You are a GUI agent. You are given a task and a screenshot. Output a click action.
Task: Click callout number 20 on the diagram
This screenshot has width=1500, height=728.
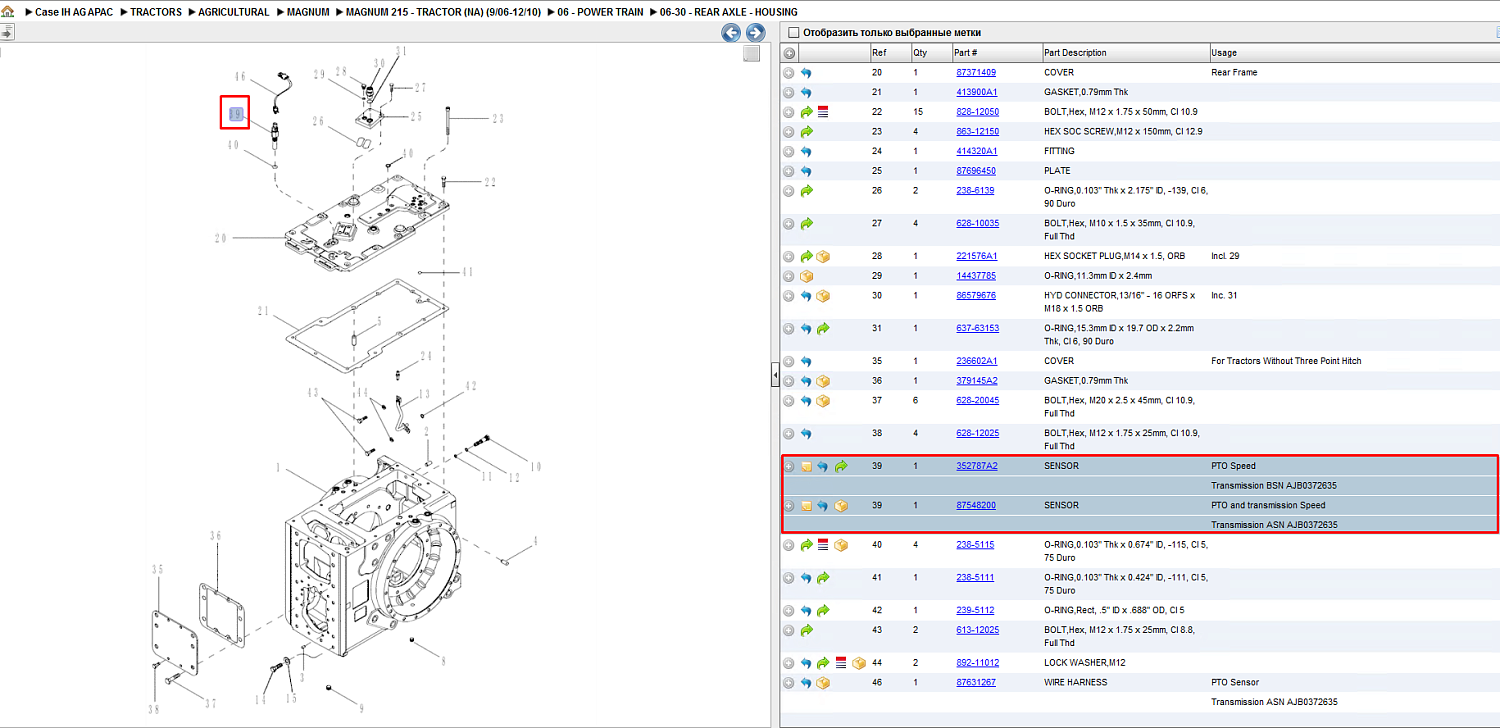(221, 238)
